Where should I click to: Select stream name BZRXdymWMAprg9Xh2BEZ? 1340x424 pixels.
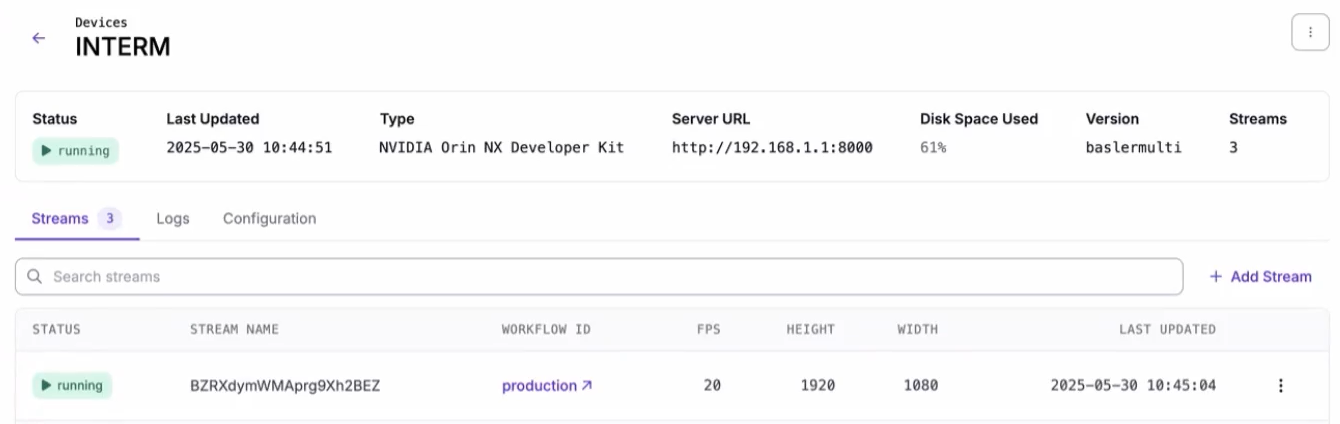tap(285, 385)
